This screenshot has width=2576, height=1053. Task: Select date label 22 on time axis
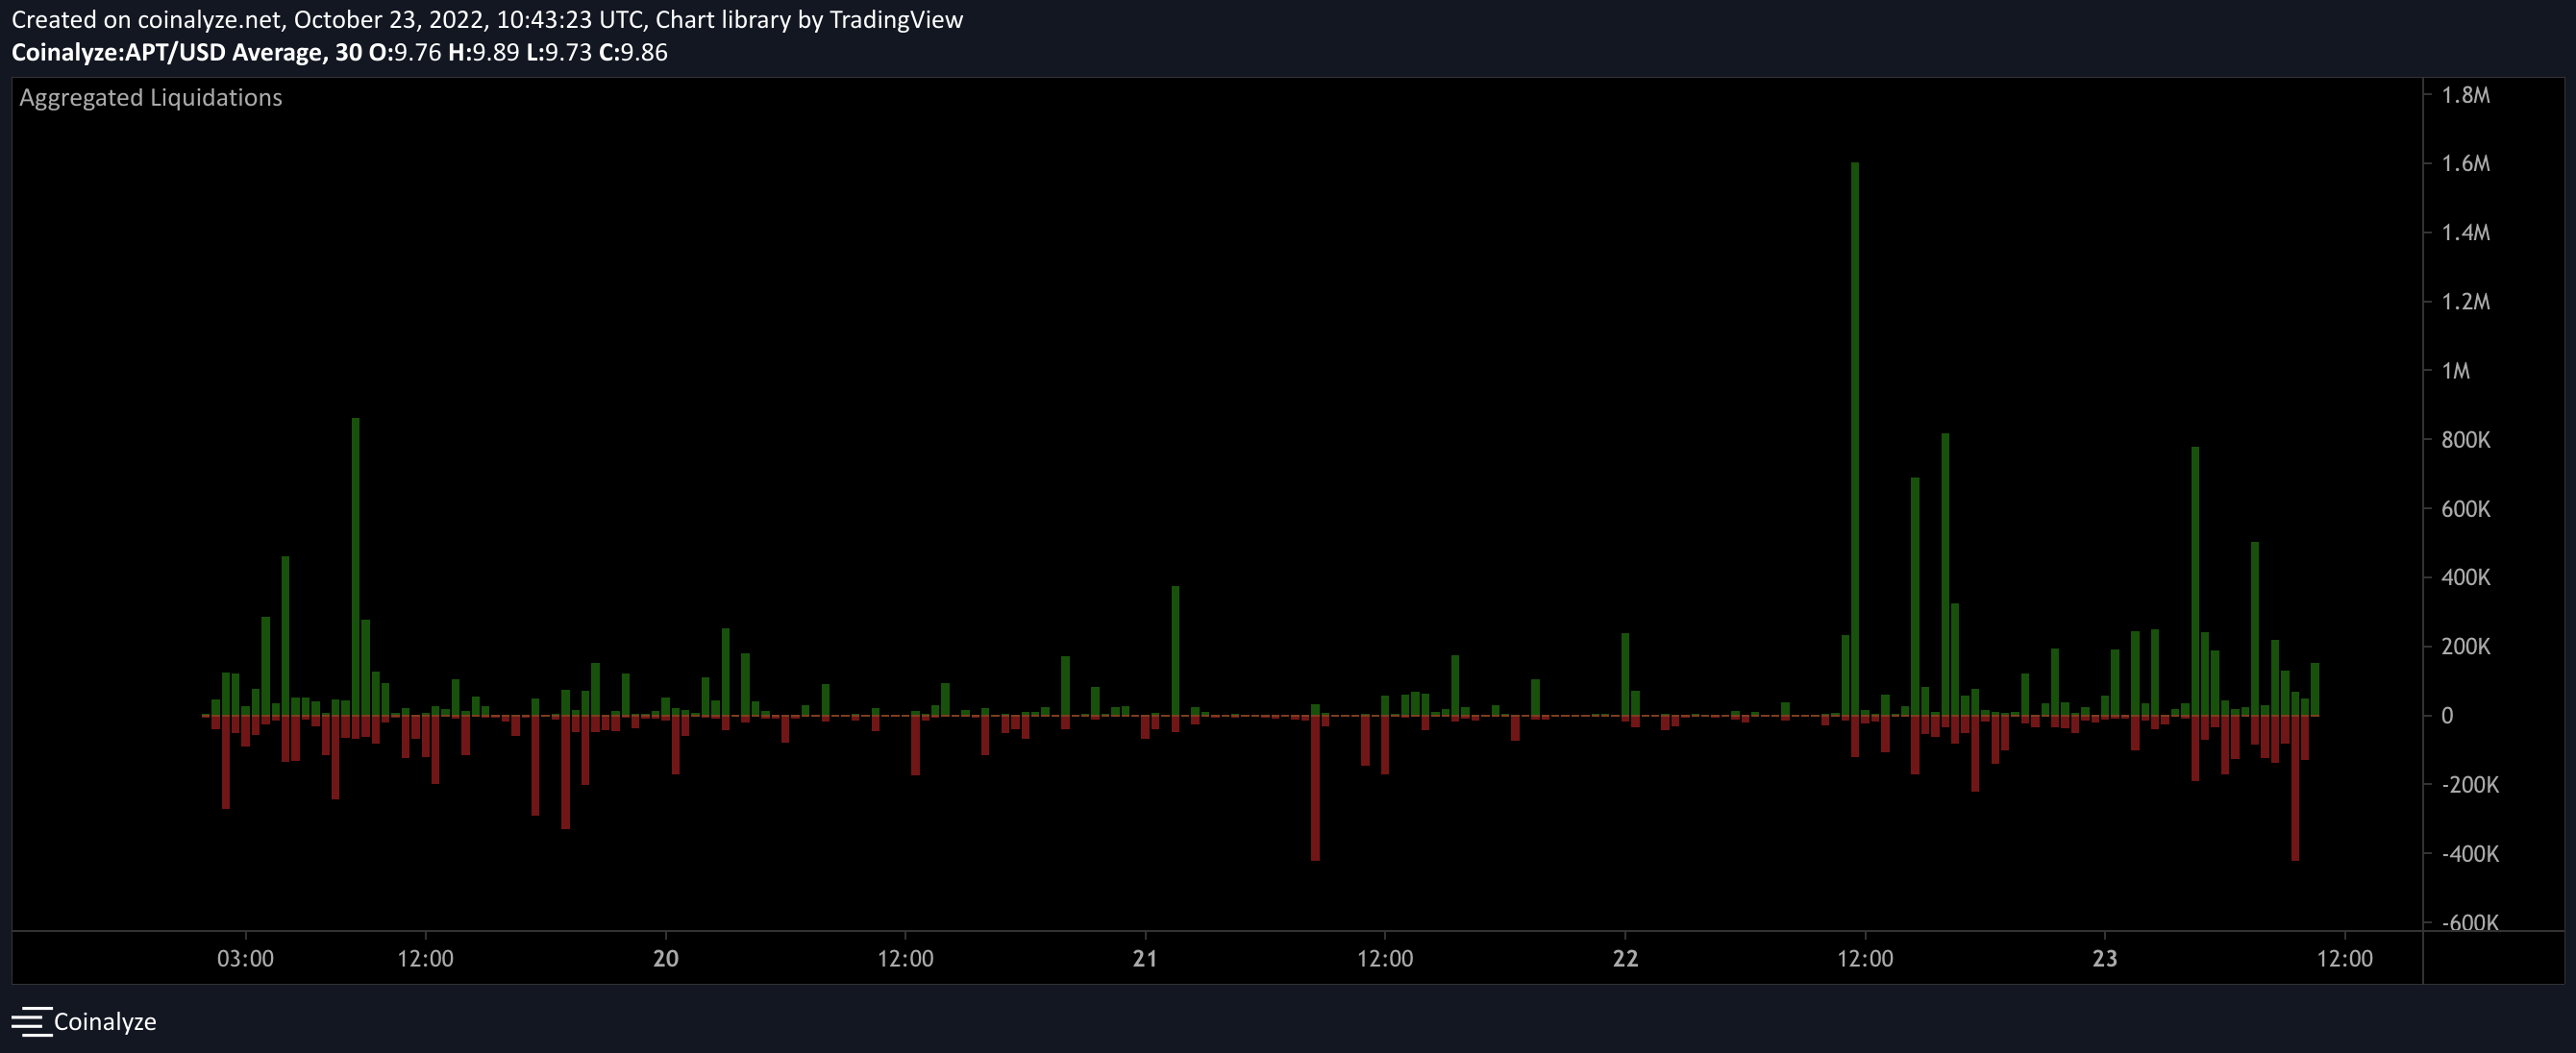(x=1625, y=959)
